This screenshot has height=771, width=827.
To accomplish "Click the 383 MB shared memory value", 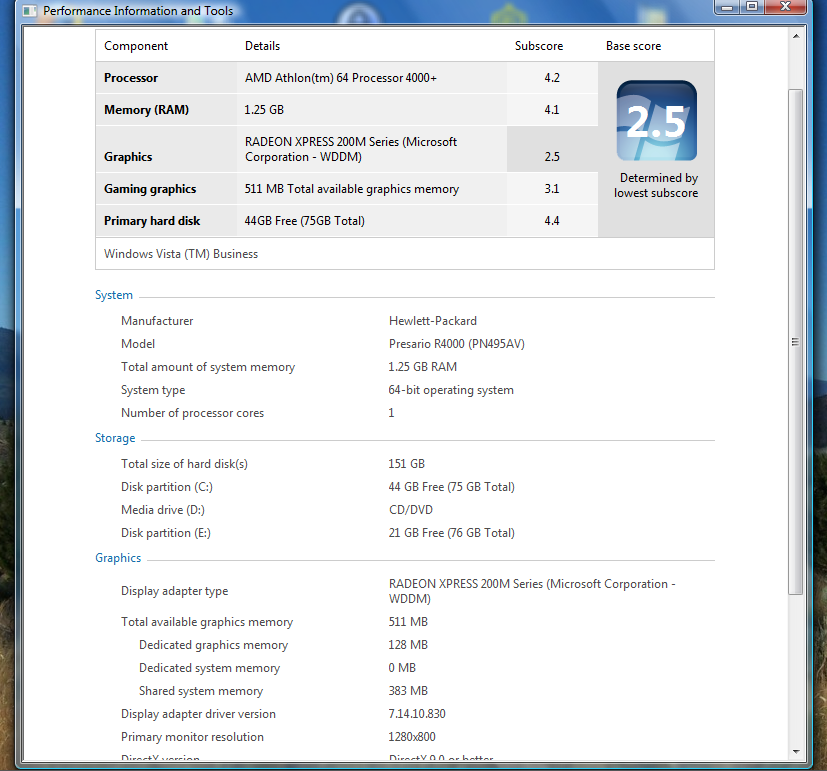I will [408, 691].
